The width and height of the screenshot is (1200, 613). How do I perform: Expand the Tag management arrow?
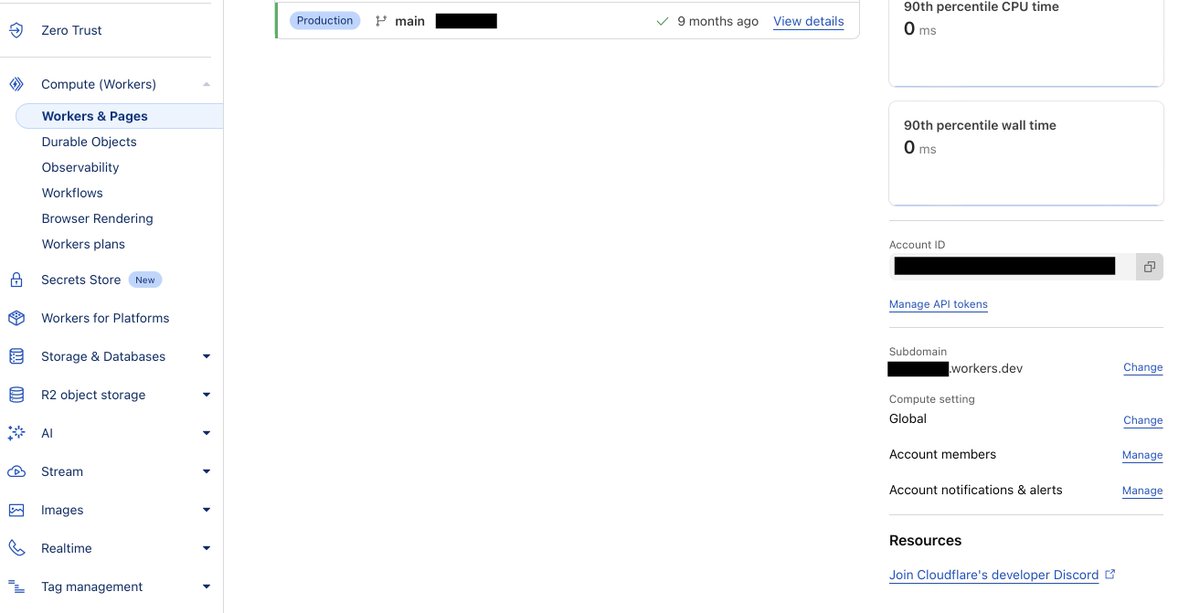click(x=206, y=587)
